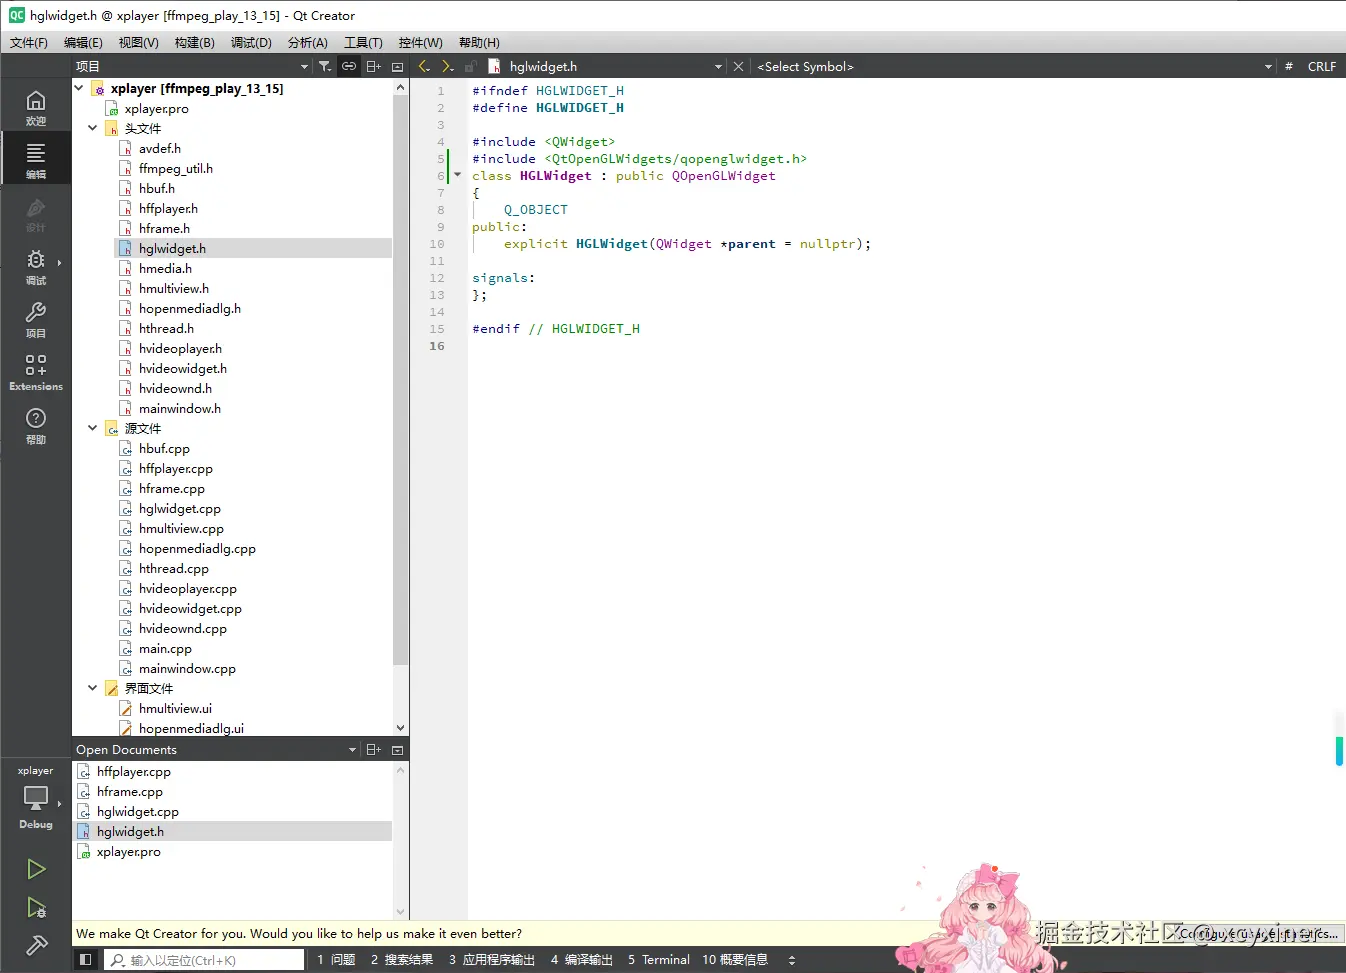This screenshot has height=973, width=1346.
Task: Select hvideowidget.h in headers
Action: (182, 368)
